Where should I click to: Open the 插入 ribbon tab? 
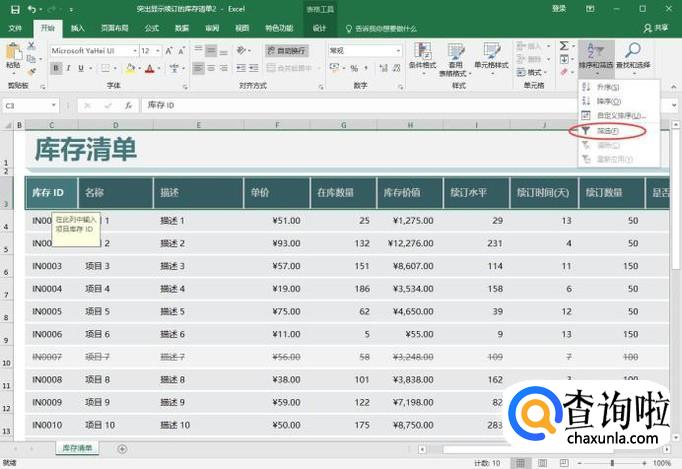[78, 29]
